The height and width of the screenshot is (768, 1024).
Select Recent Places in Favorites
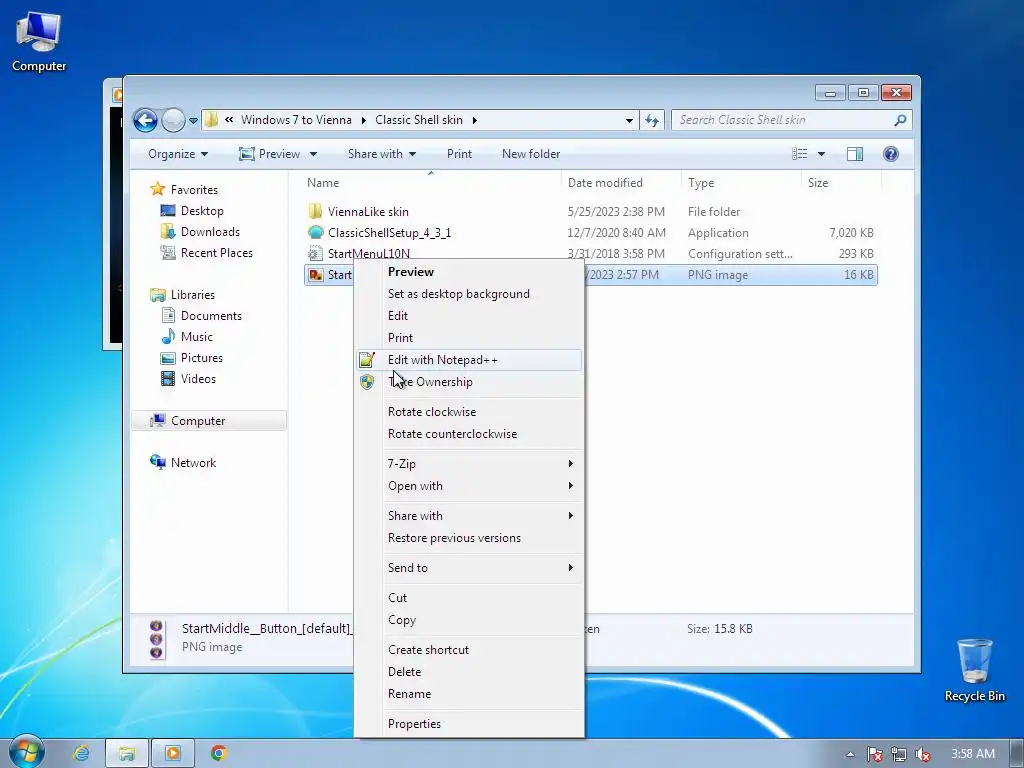(216, 253)
